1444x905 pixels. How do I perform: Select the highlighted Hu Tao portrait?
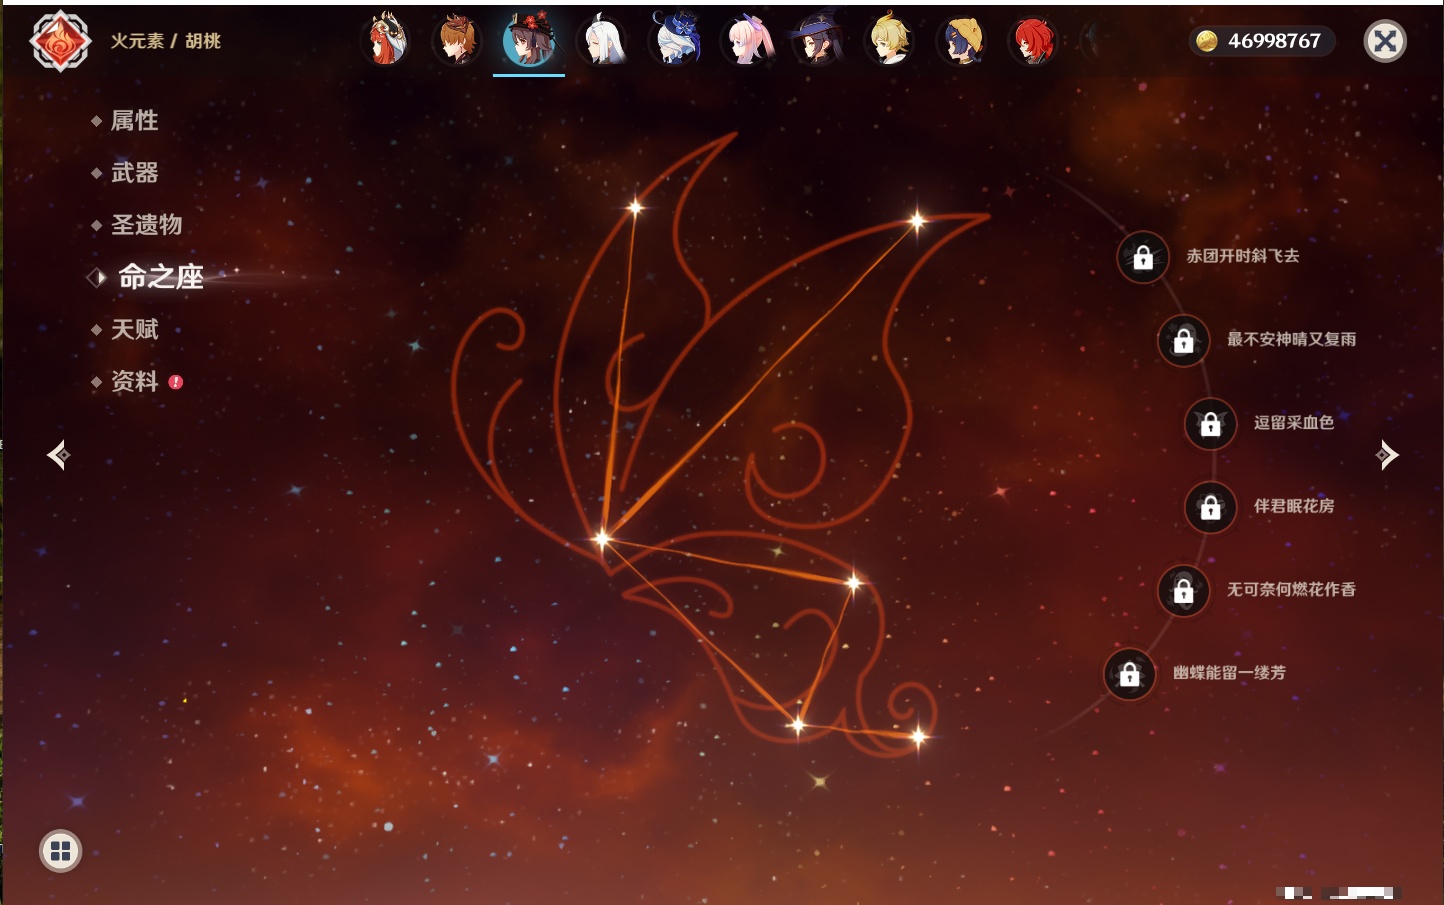(x=529, y=40)
